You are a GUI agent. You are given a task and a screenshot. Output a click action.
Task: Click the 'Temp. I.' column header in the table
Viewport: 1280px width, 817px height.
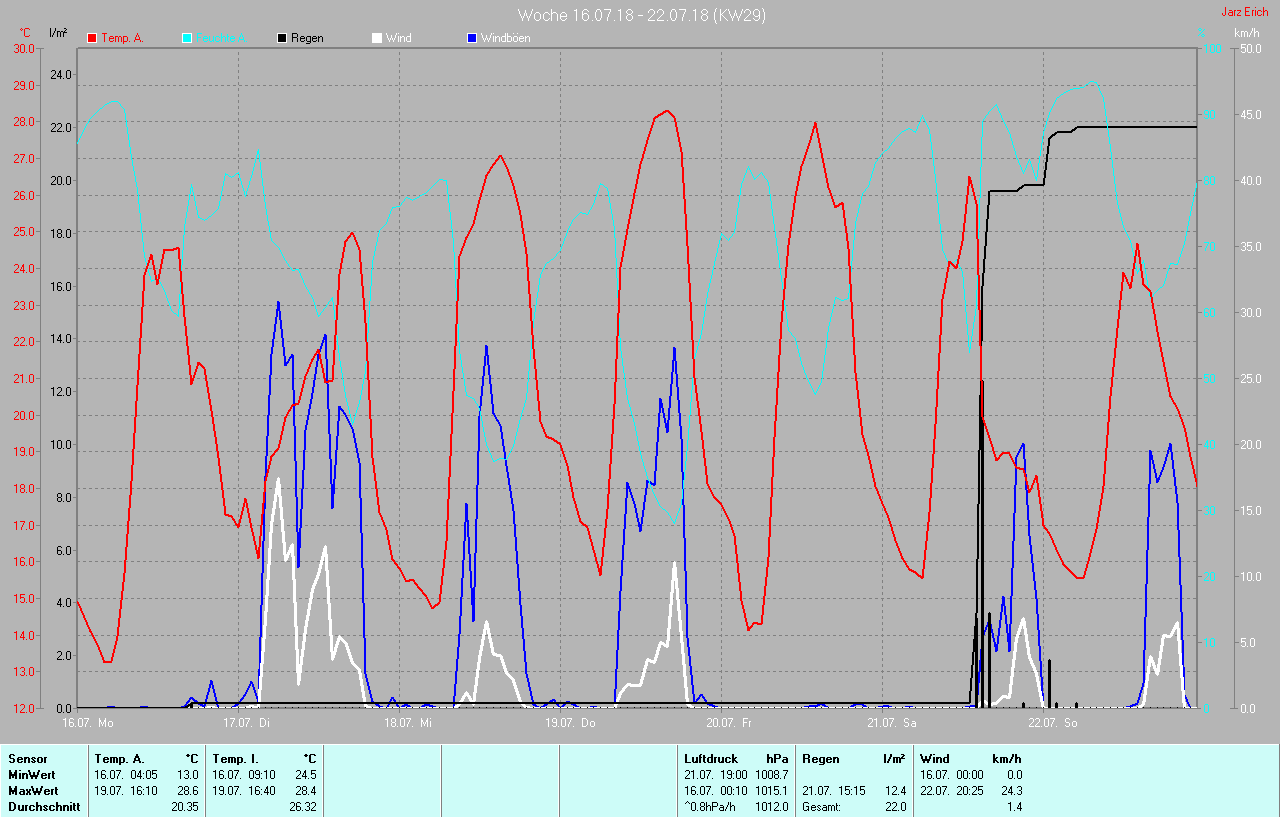coord(236,759)
